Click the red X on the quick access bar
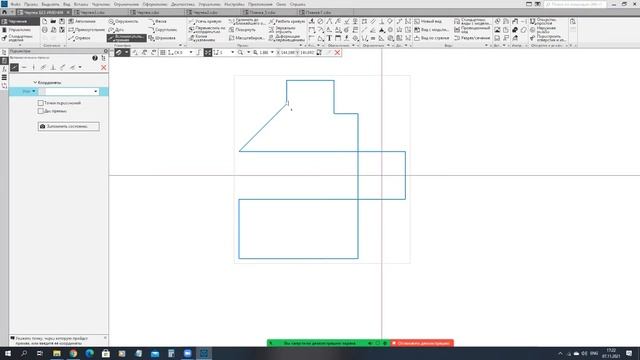Viewport: 640px width, 360px height. 337,53
